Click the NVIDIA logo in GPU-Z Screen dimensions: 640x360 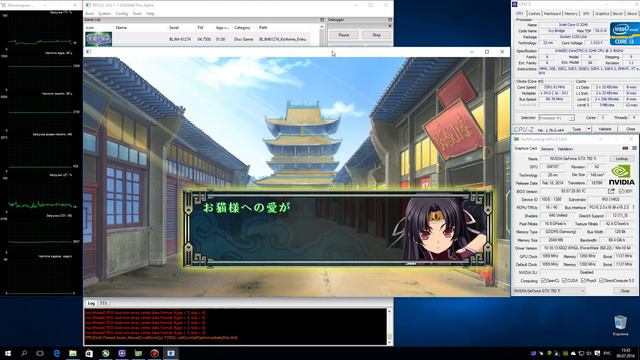tap(621, 174)
